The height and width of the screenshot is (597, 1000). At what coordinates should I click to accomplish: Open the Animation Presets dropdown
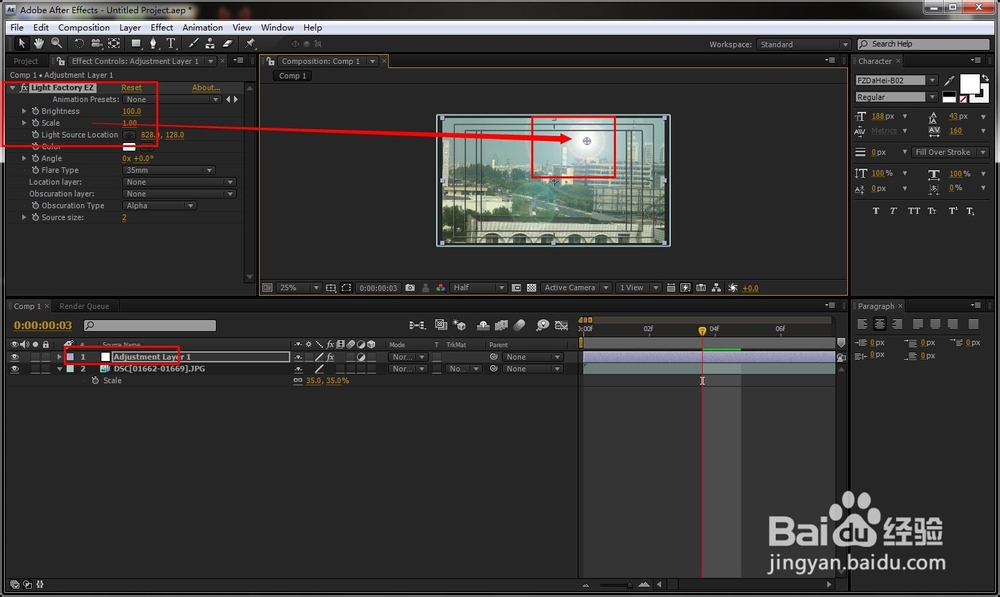171,100
